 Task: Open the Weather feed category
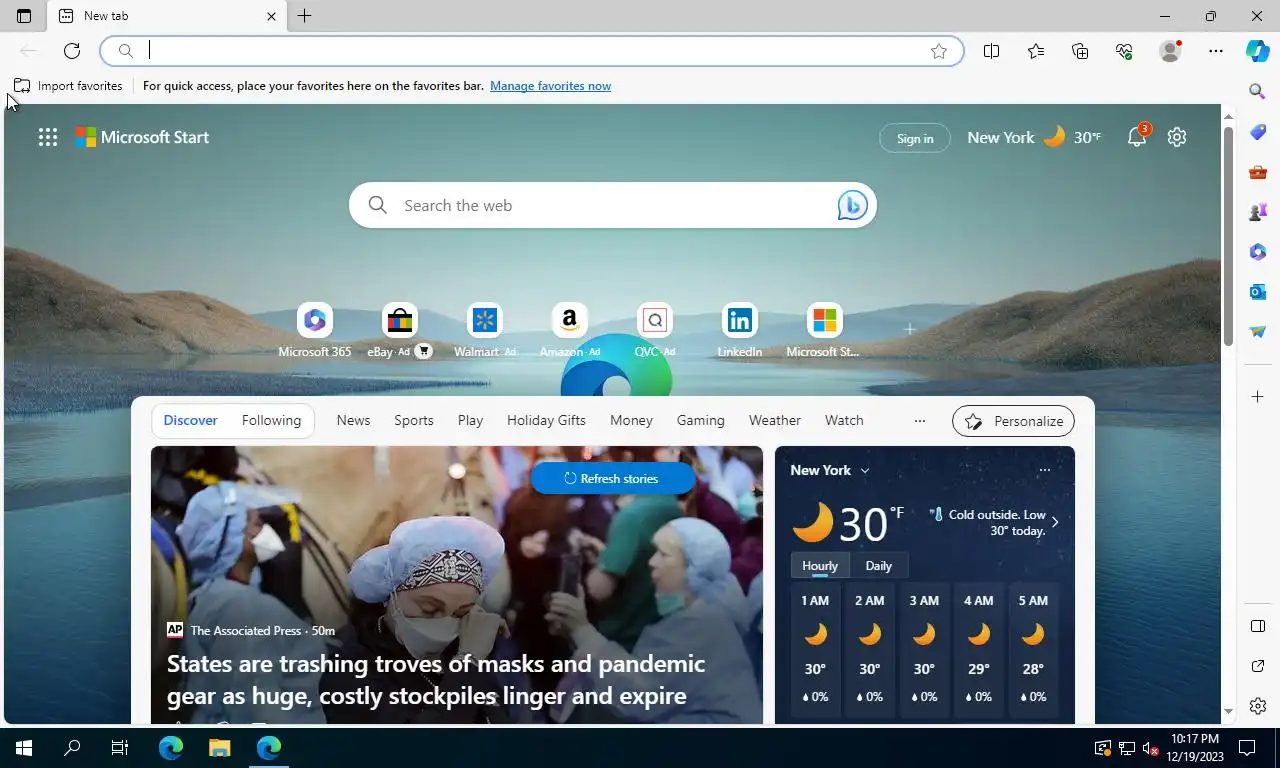click(x=775, y=421)
